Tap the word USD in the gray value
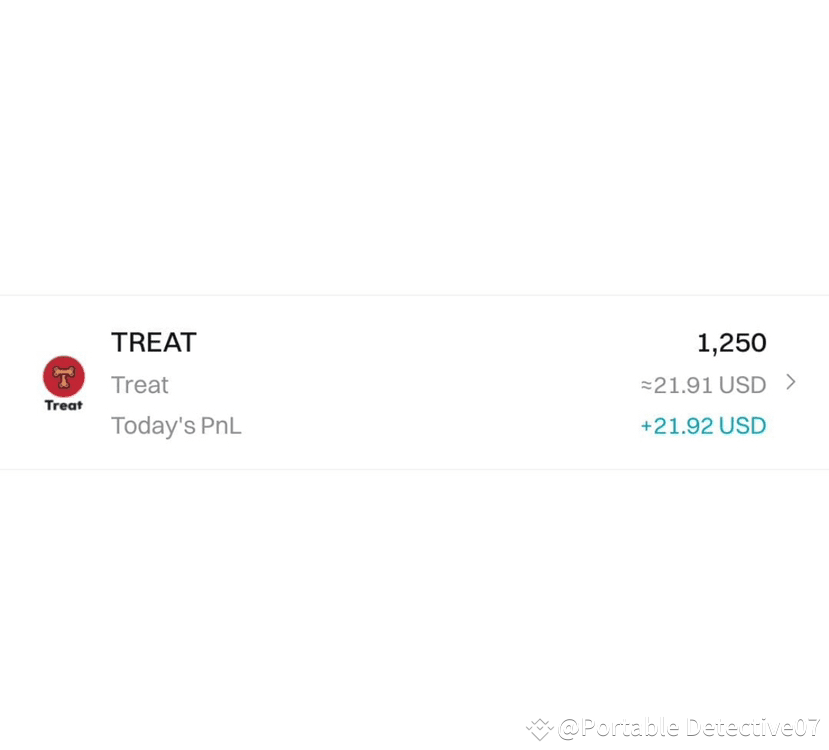 pyautogui.click(x=742, y=385)
